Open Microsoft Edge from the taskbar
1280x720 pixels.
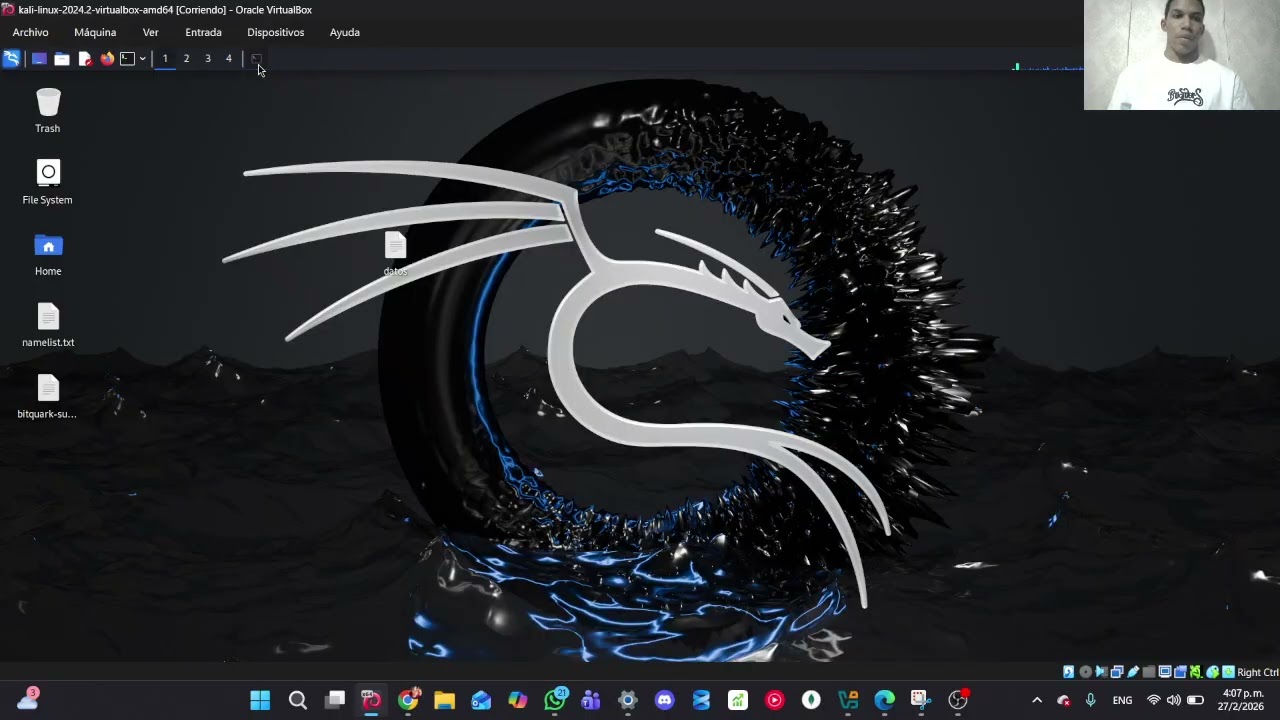click(884, 700)
